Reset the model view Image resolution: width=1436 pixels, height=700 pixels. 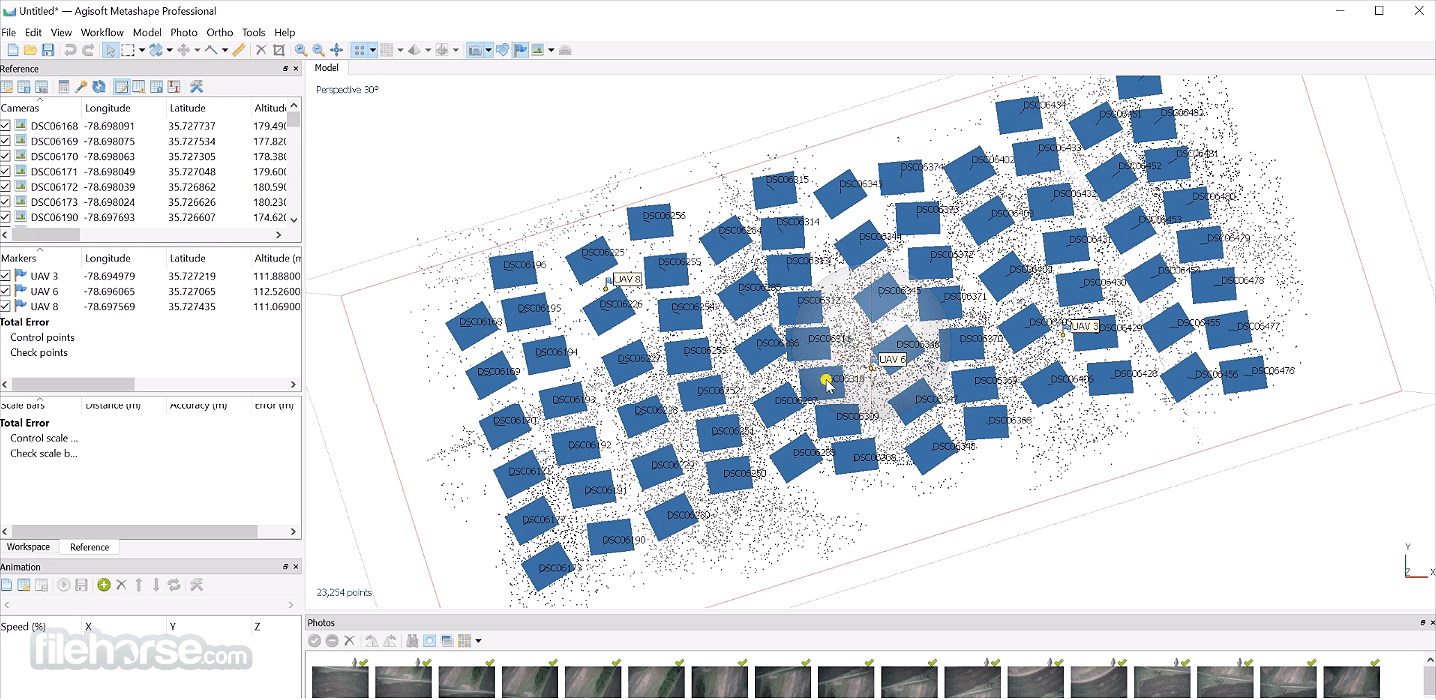click(x=337, y=50)
